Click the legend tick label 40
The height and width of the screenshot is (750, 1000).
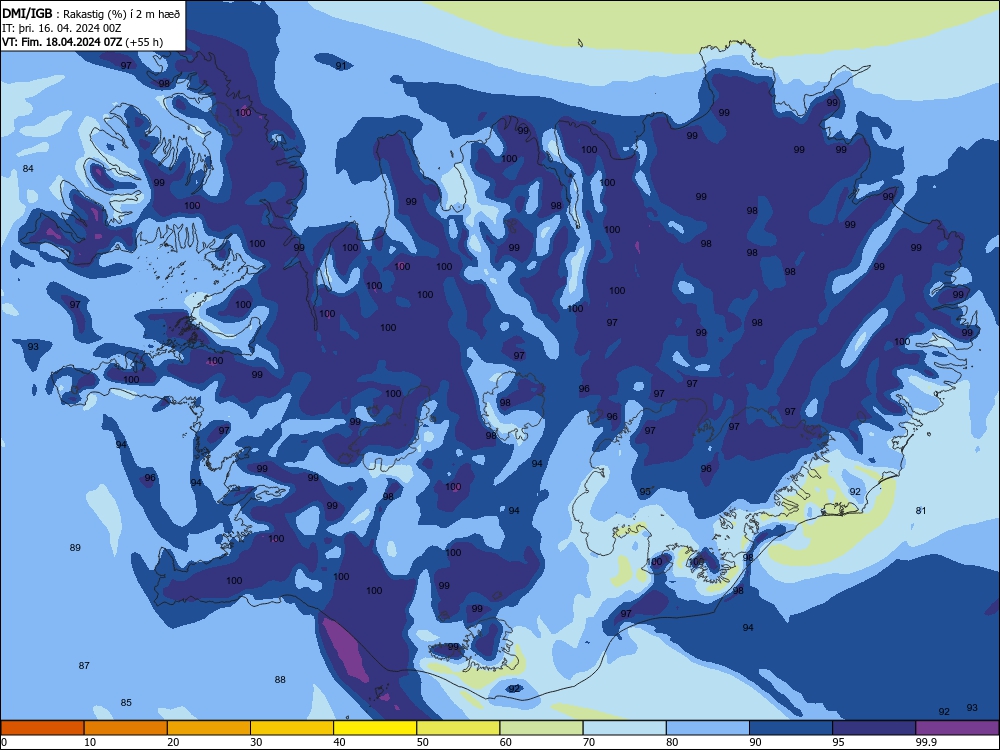[339, 742]
